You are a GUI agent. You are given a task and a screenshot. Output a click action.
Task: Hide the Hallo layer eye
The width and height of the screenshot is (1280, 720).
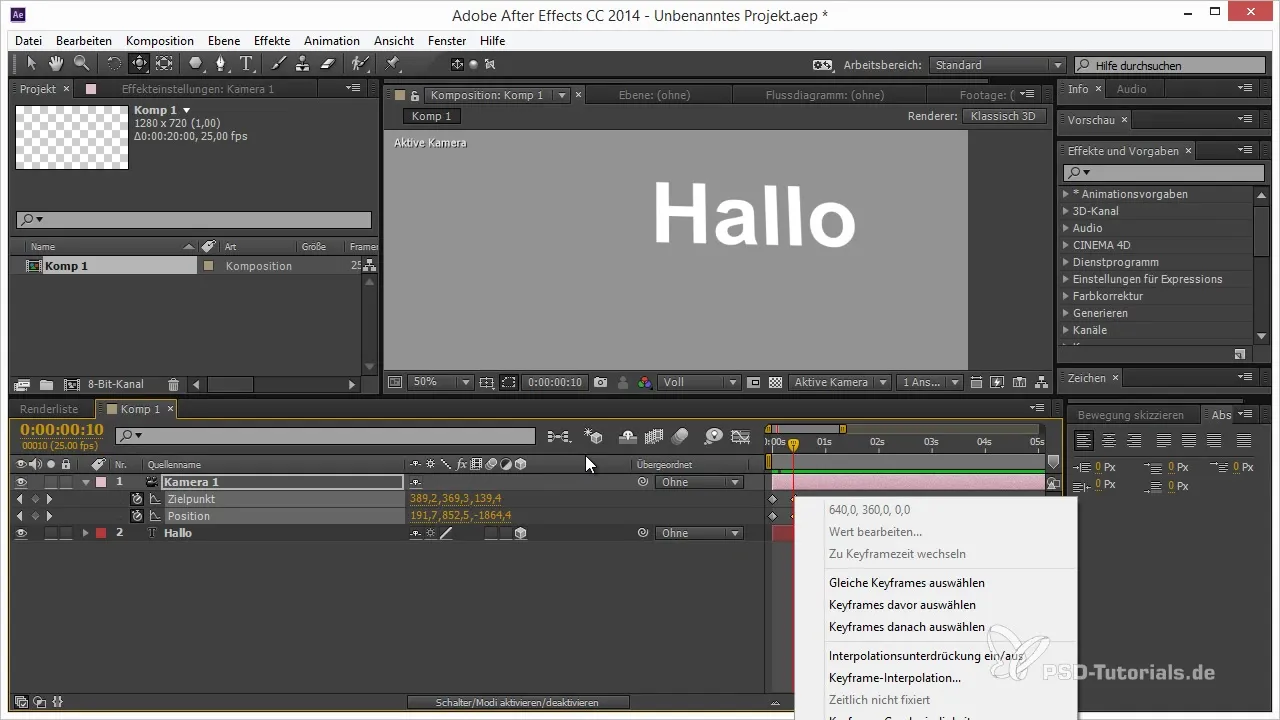21,533
